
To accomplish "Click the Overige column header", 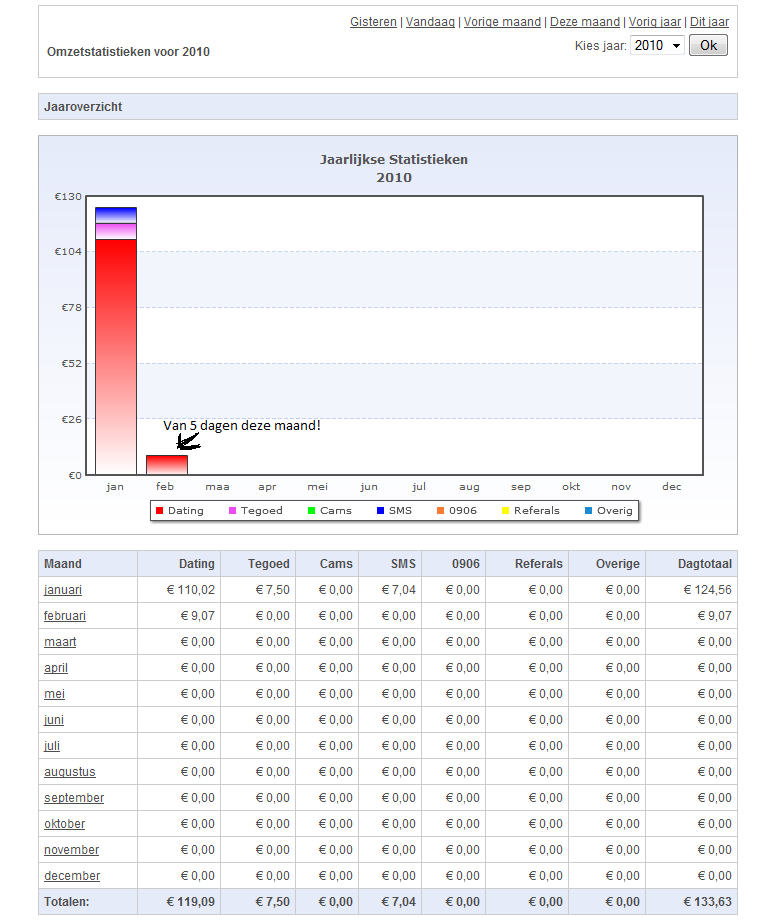I will [x=607, y=564].
